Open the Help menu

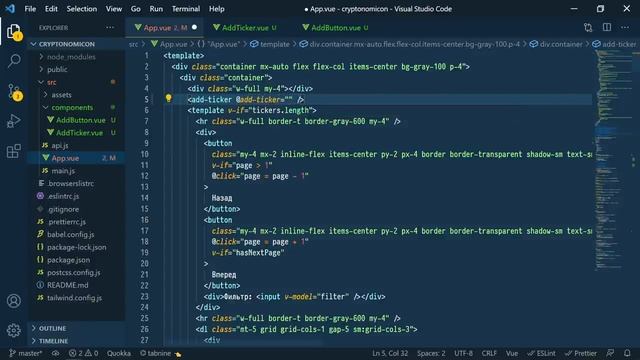(x=217, y=9)
